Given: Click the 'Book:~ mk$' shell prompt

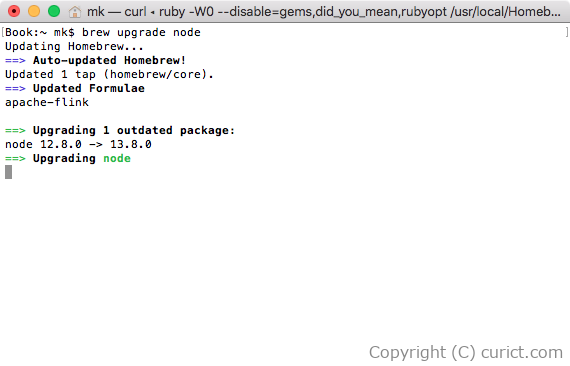Looking at the screenshot, I should coord(40,33).
